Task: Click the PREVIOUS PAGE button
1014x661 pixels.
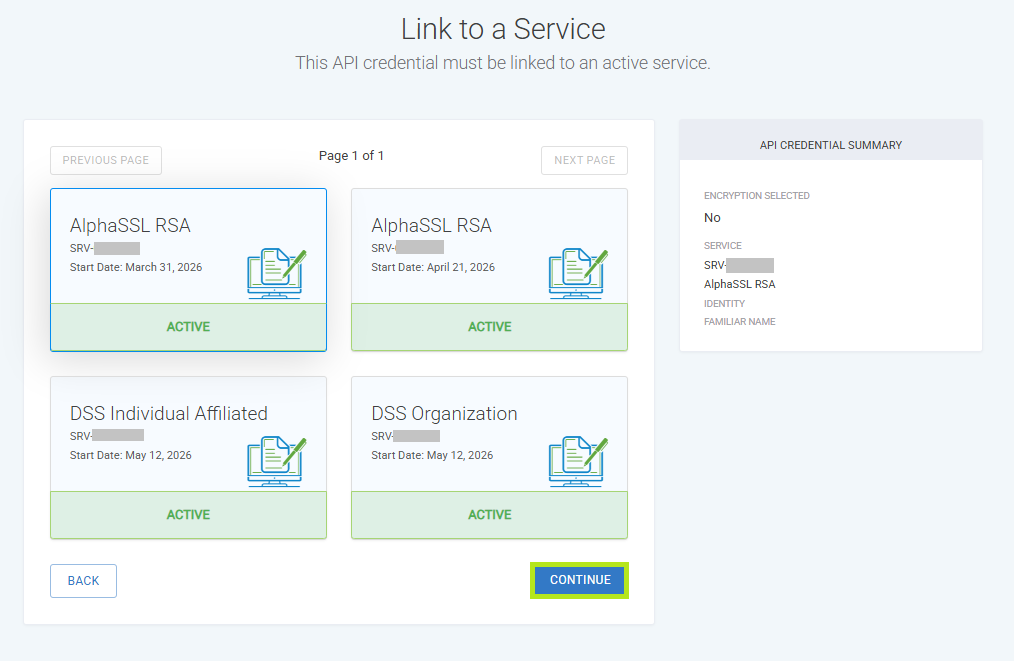Action: 106,160
